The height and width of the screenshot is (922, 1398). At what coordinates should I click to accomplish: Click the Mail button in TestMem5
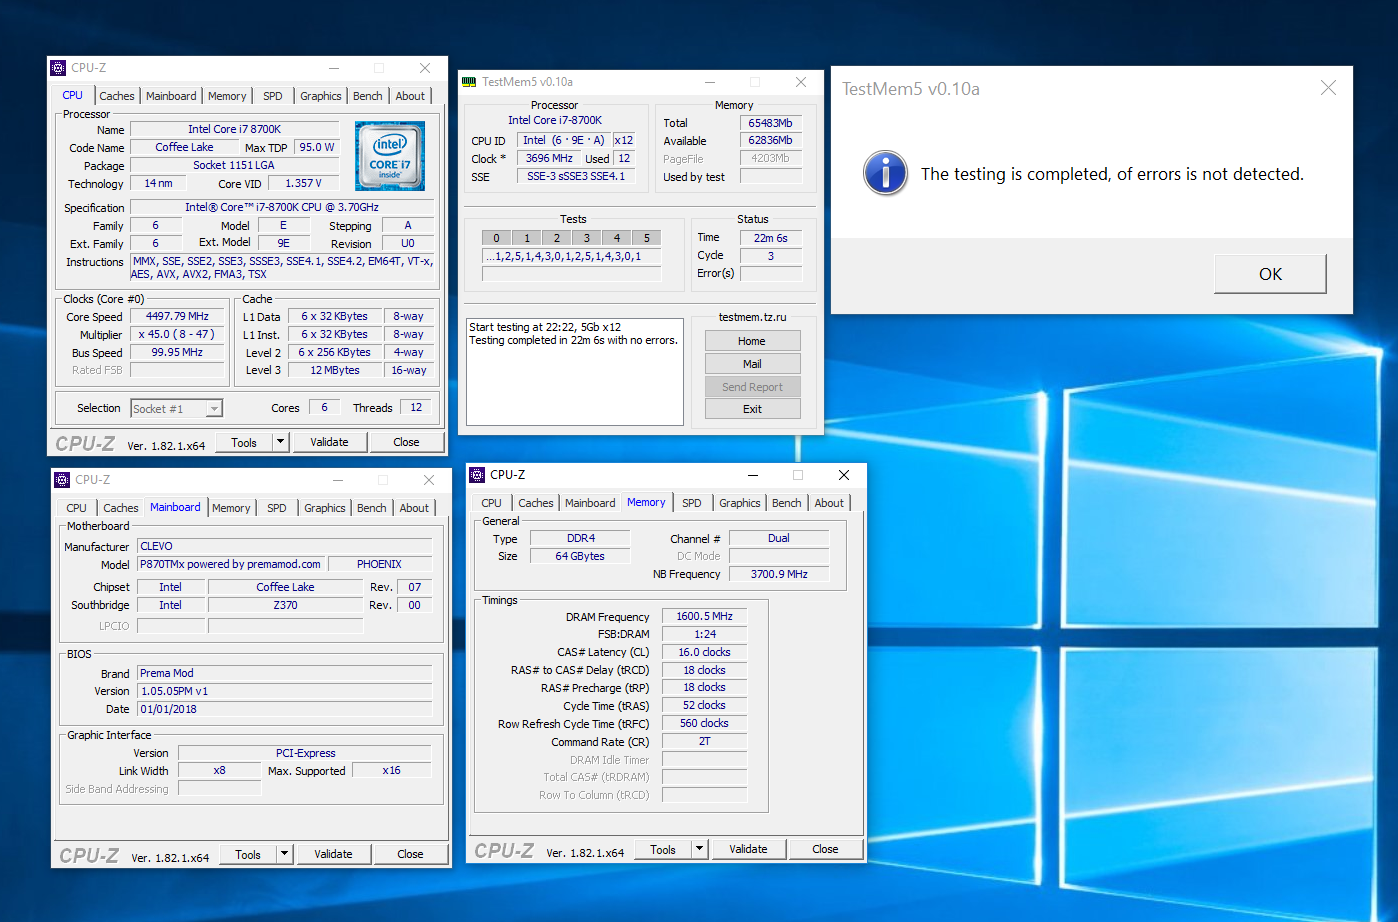point(752,364)
